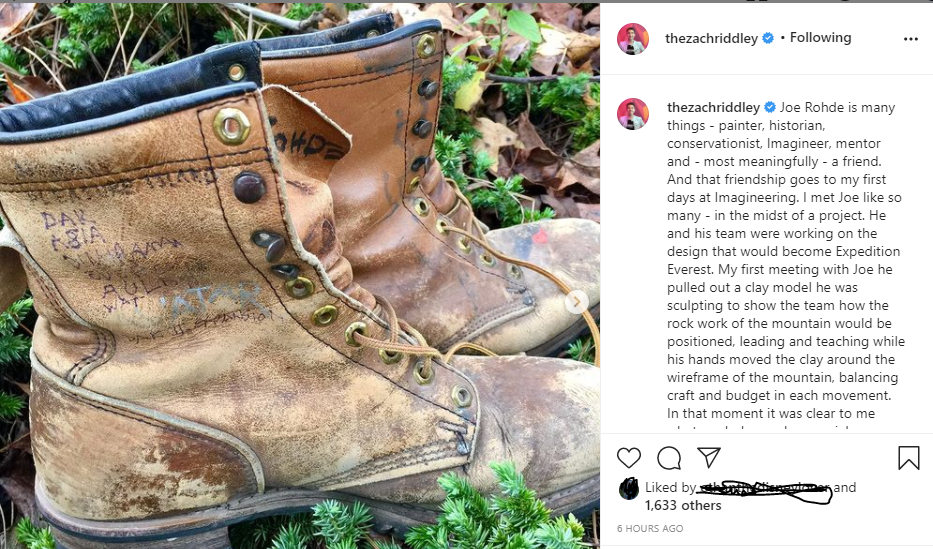Screen dimensions: 933x549
Task: Open the three-dot more options menu
Action: pyautogui.click(x=910, y=39)
